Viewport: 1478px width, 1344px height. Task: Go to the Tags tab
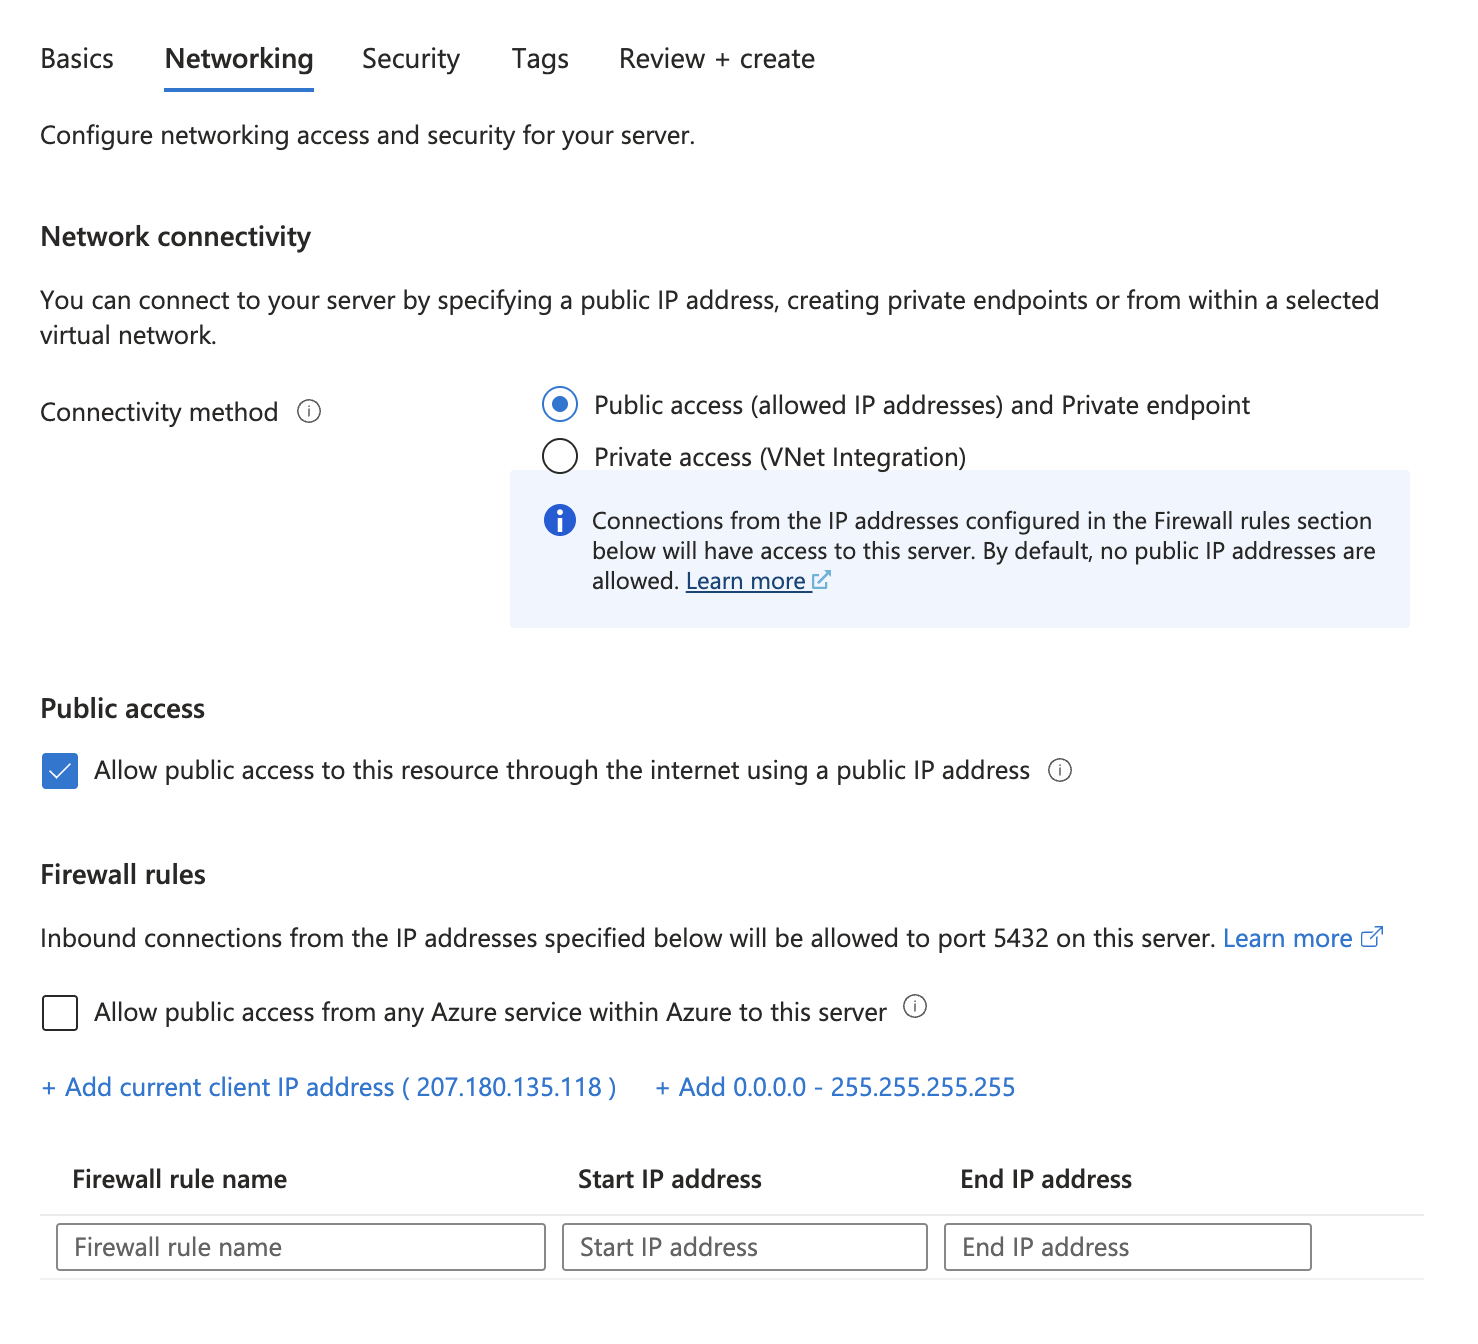coord(540,59)
